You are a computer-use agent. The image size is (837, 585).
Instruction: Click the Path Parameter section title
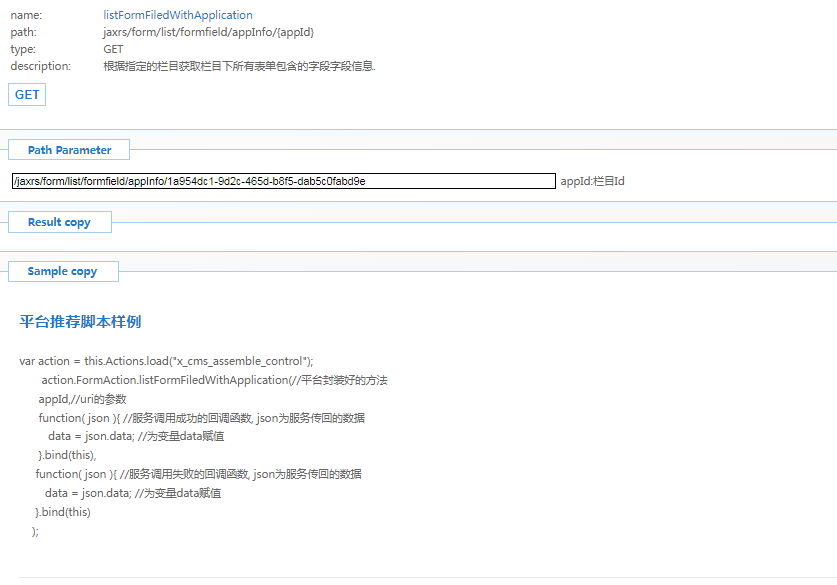tap(68, 149)
